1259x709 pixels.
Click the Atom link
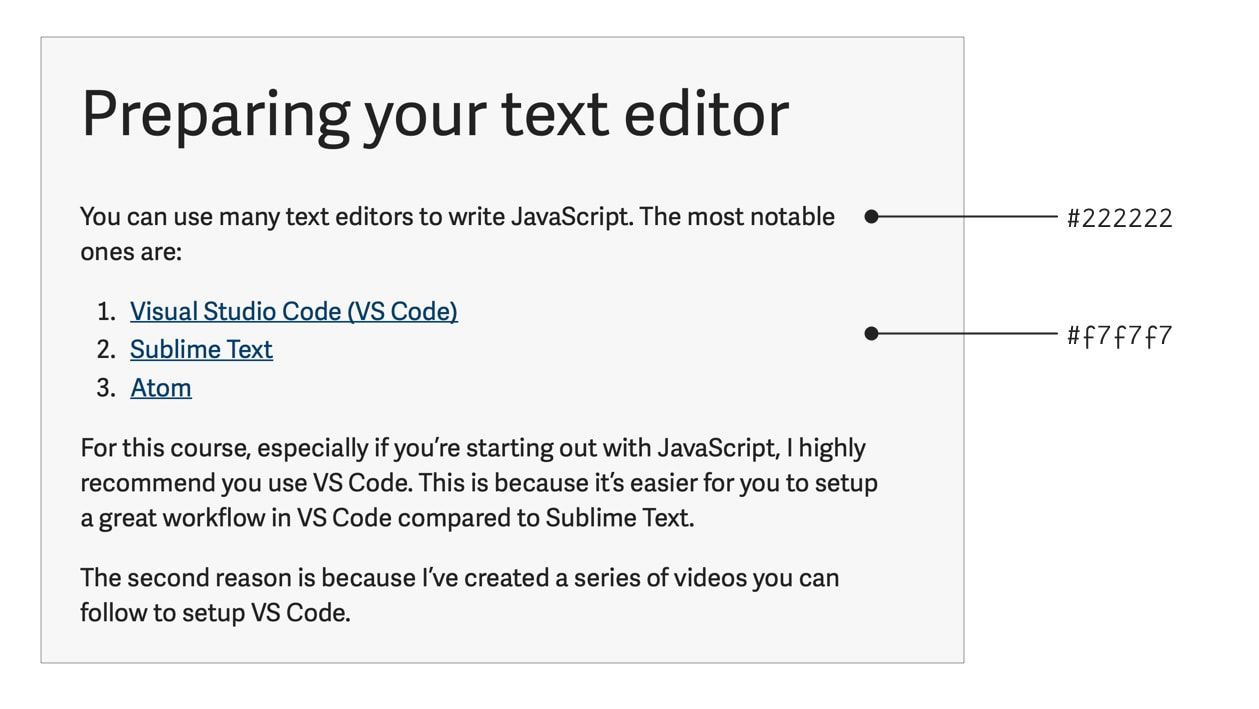tap(160, 388)
